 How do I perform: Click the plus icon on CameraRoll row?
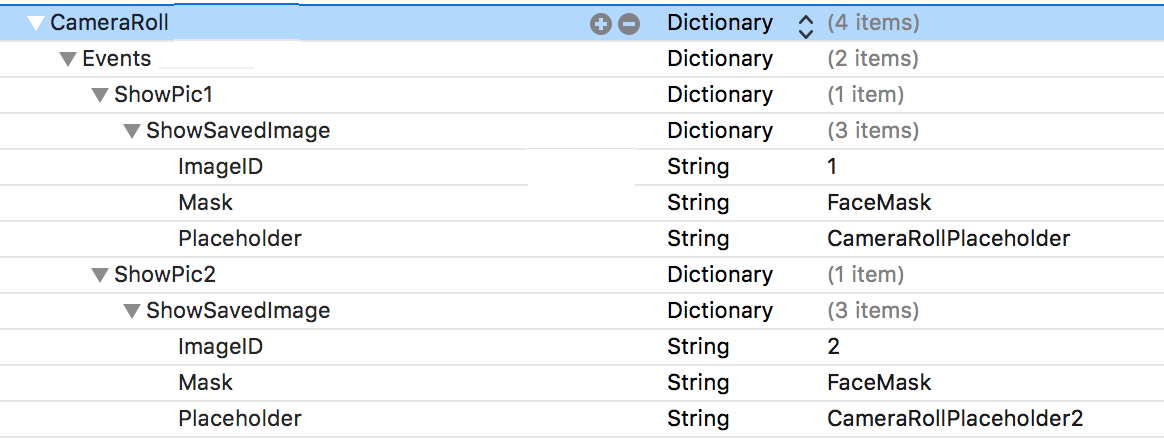tap(600, 24)
